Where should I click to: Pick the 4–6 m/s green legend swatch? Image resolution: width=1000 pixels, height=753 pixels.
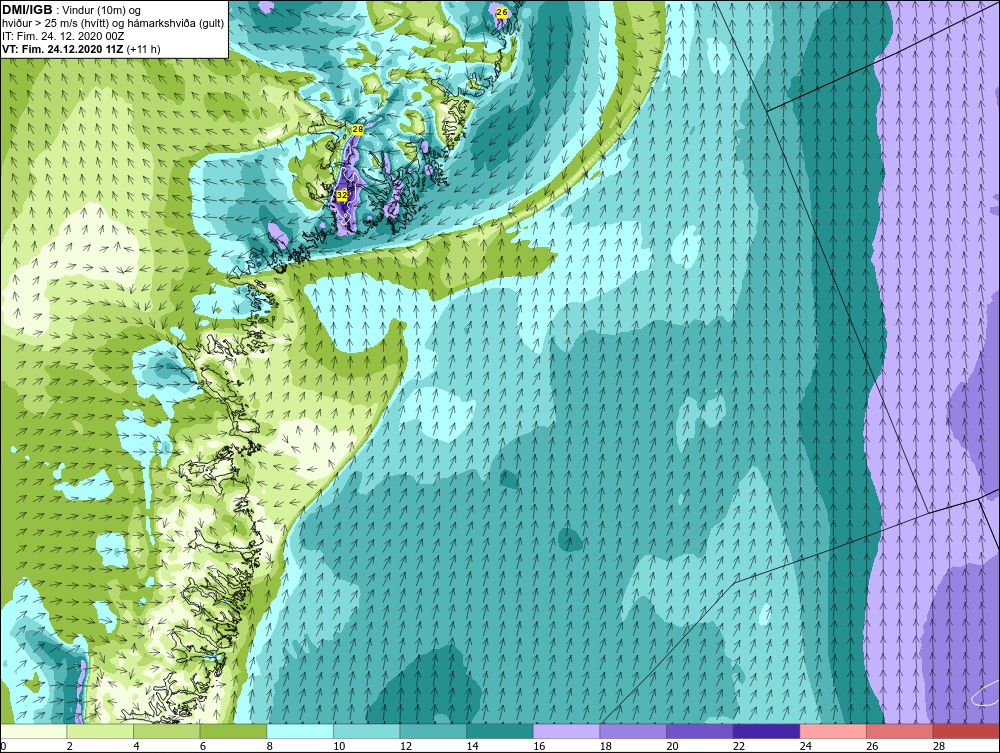tap(166, 731)
